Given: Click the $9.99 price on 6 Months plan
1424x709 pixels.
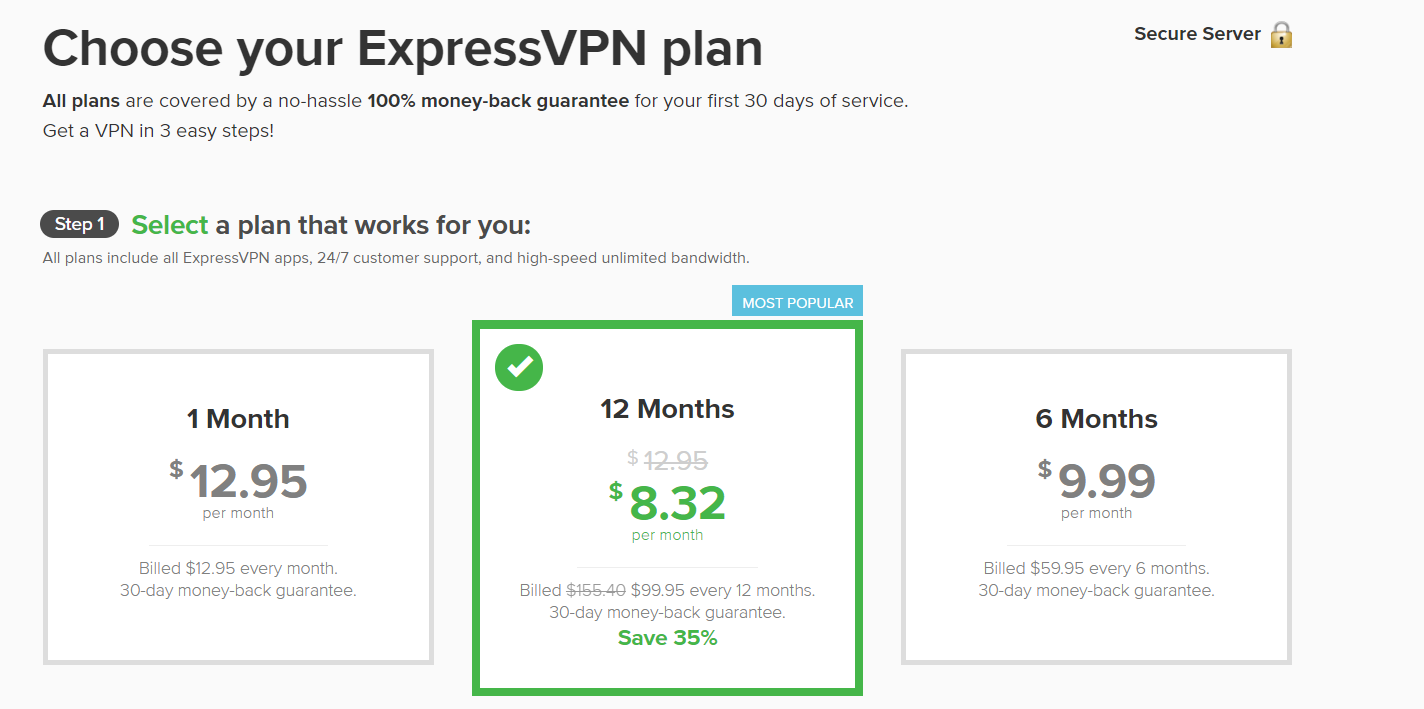Looking at the screenshot, I should point(1106,481).
